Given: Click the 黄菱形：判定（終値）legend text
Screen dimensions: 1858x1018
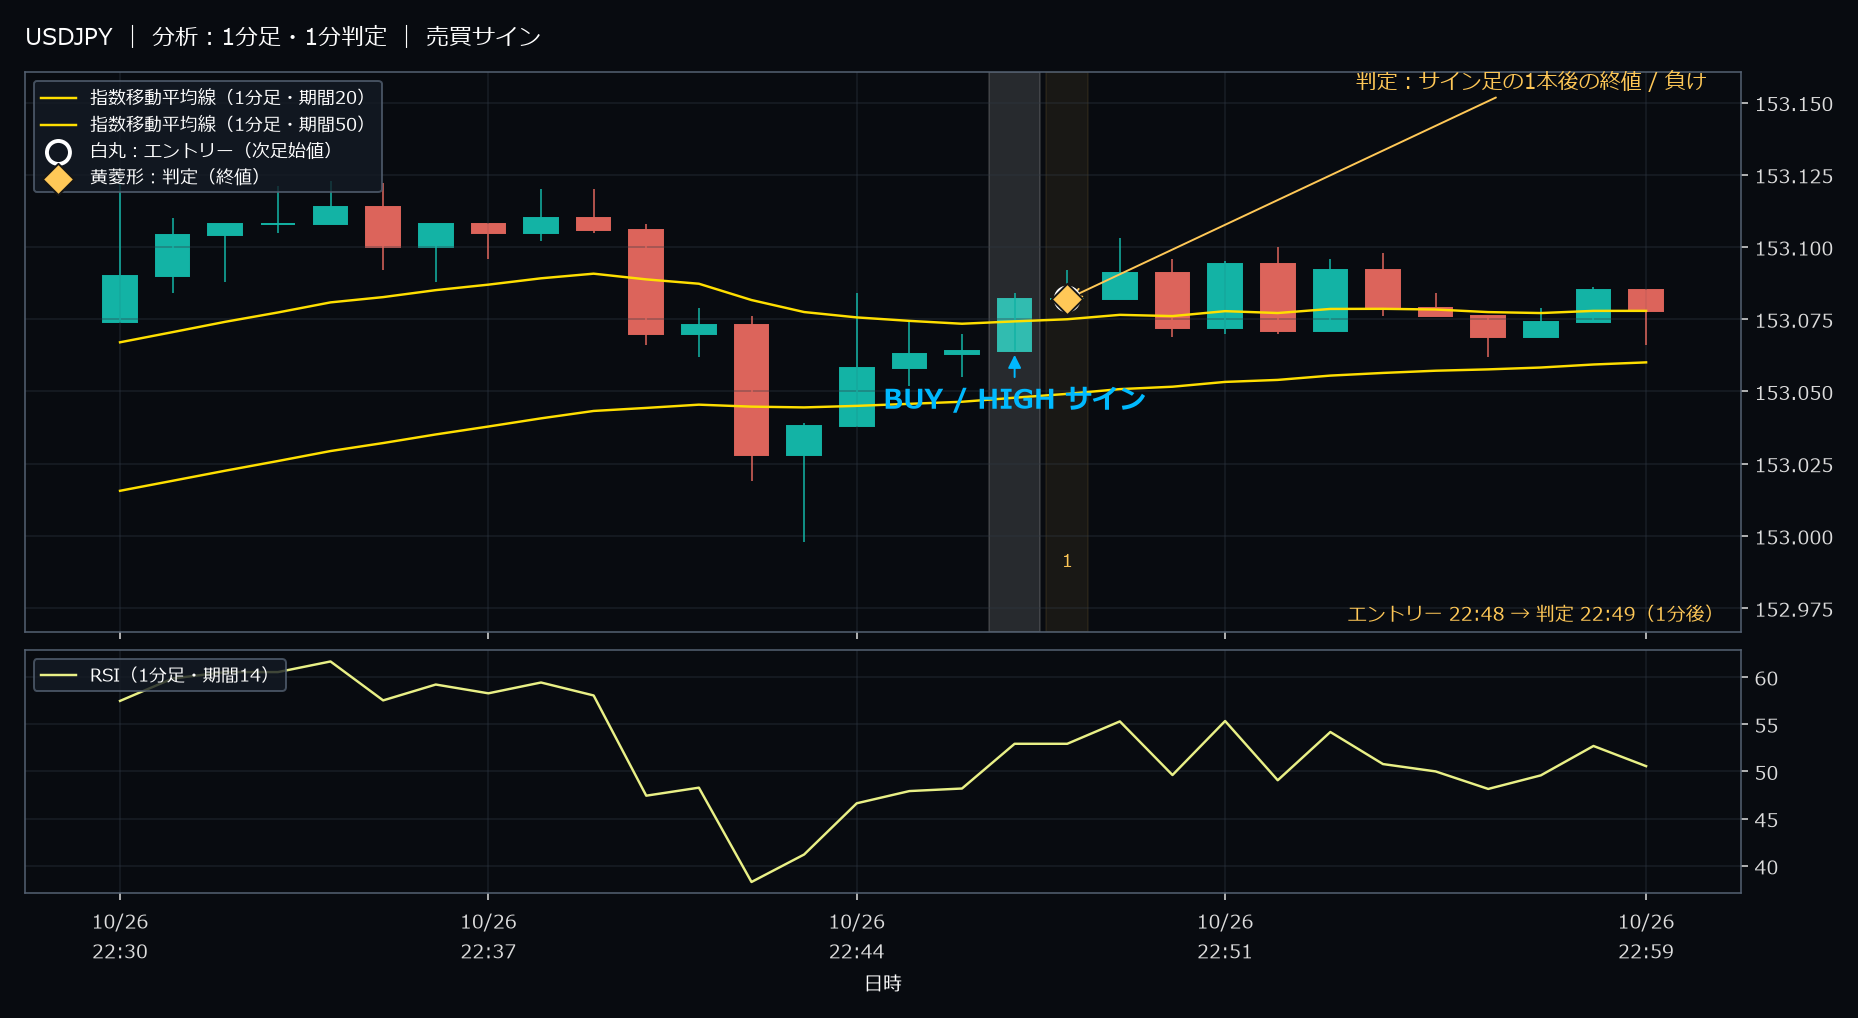Looking at the screenshot, I should [175, 176].
